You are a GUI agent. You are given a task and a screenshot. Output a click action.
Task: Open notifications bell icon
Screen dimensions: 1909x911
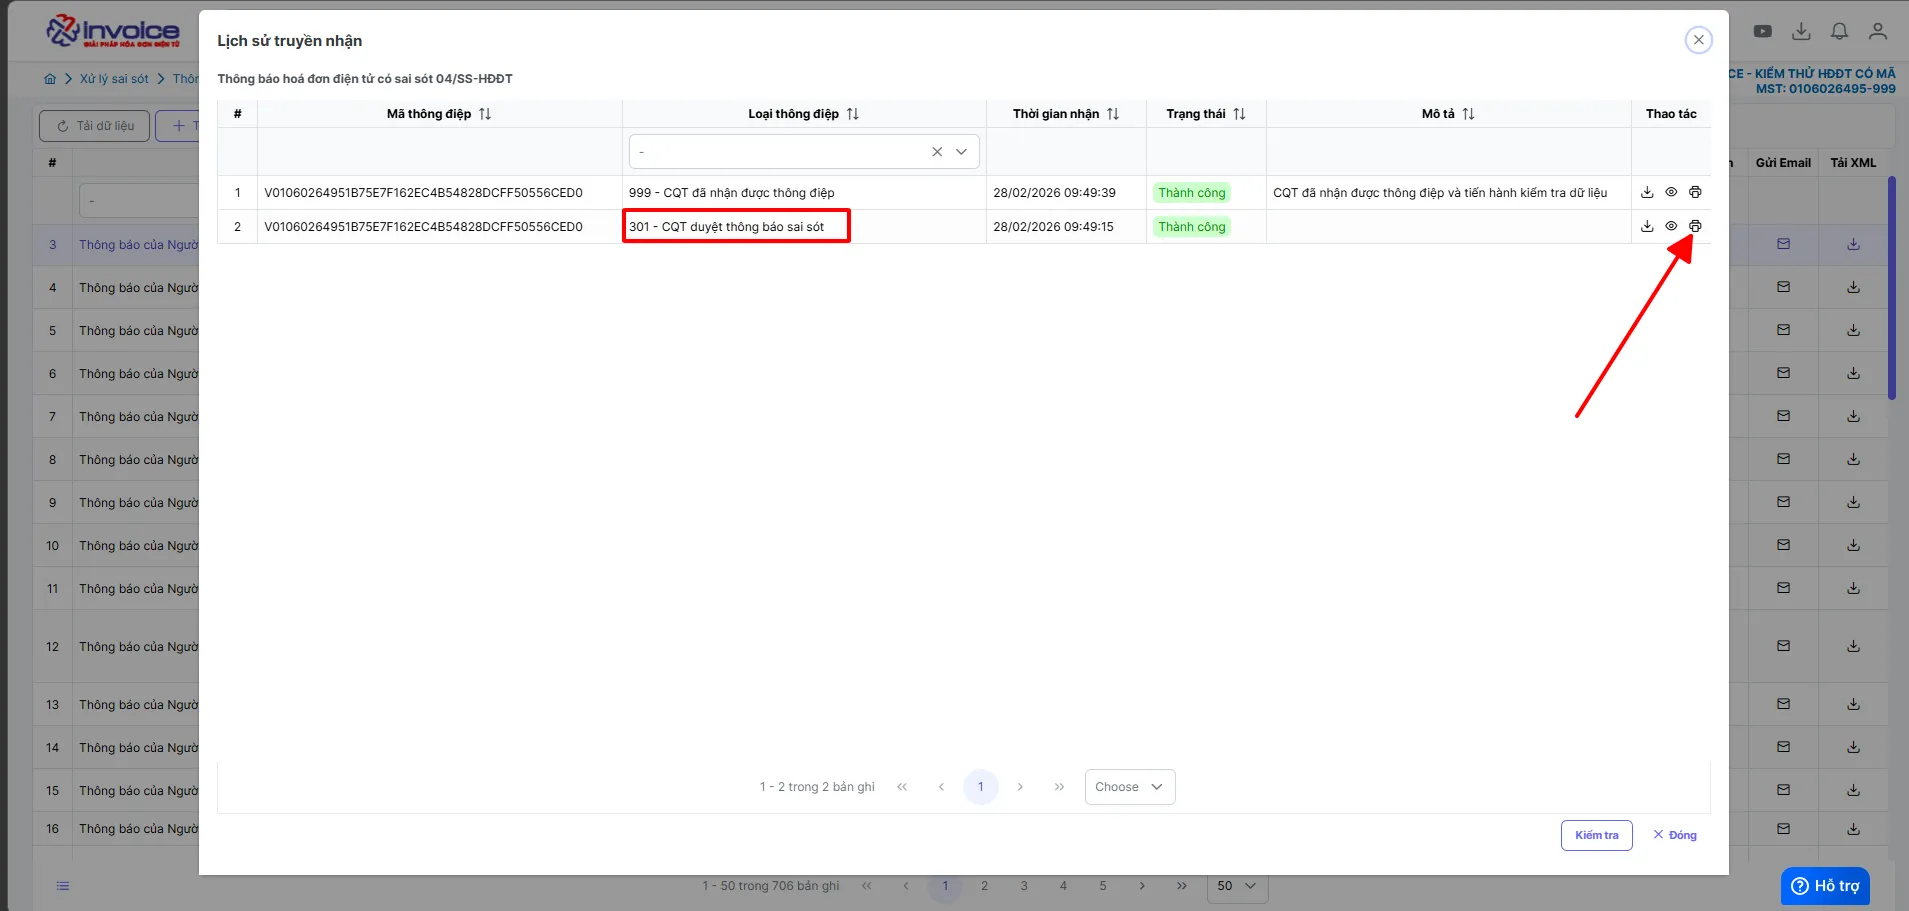(x=1839, y=31)
